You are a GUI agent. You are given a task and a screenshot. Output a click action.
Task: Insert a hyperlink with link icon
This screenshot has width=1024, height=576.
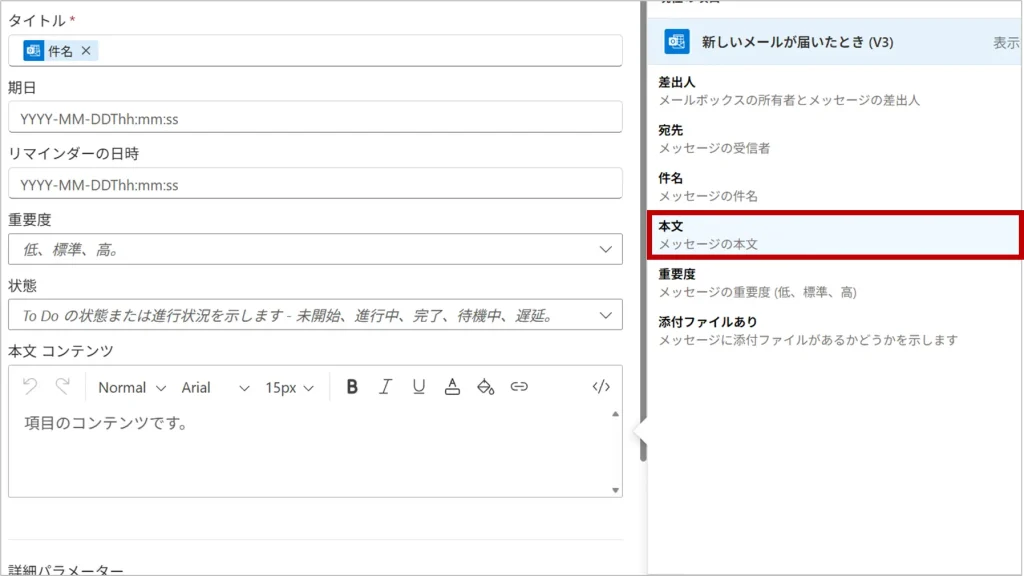tap(519, 387)
